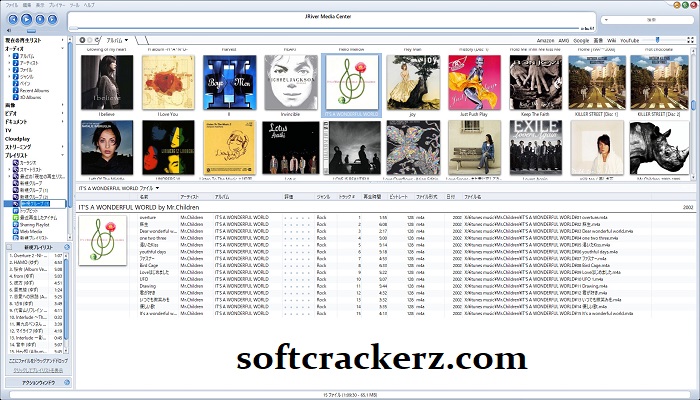Click the Stop playback button
700x400 pixels.
pyautogui.click(x=40, y=19)
